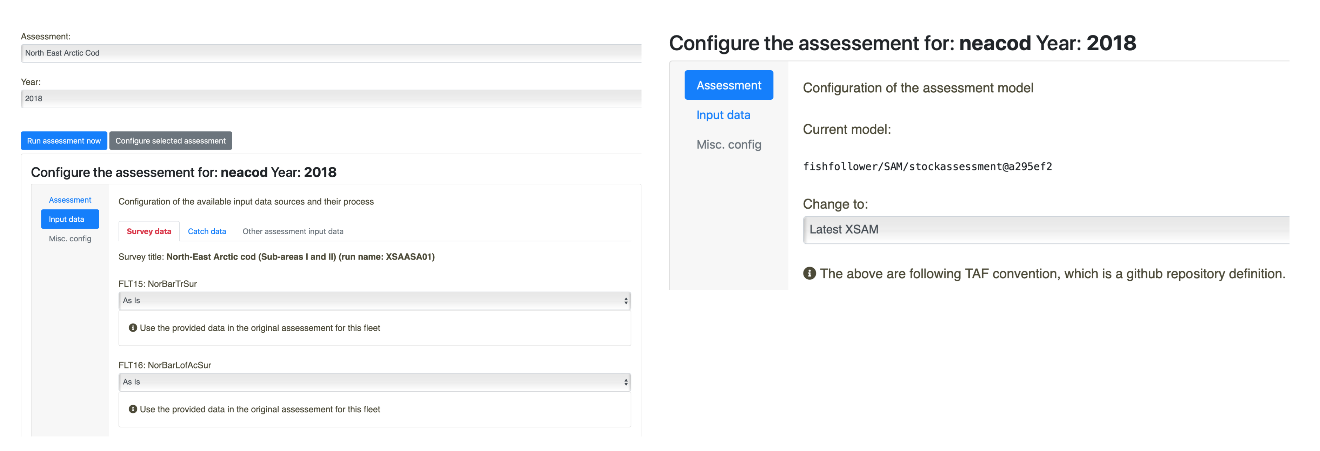Open Misc. config beneath the highlighted Input data pill

(70, 238)
